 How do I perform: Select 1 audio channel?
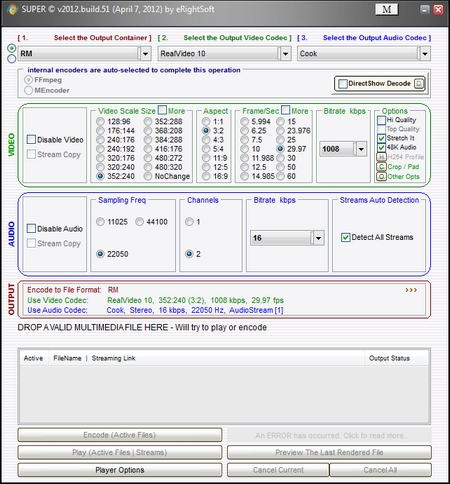pos(189,222)
